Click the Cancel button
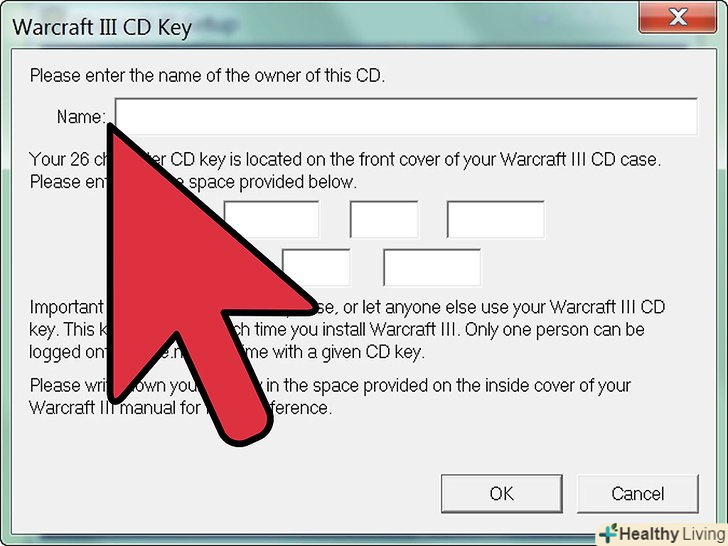The image size is (728, 546). tap(637, 494)
